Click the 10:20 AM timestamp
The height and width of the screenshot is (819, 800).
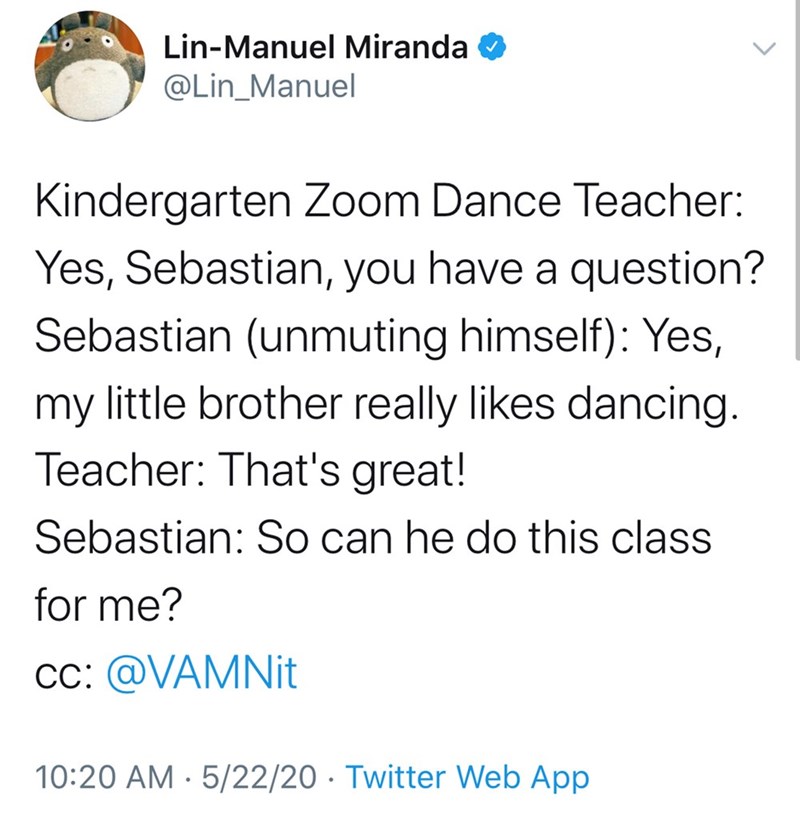[x=95, y=775]
